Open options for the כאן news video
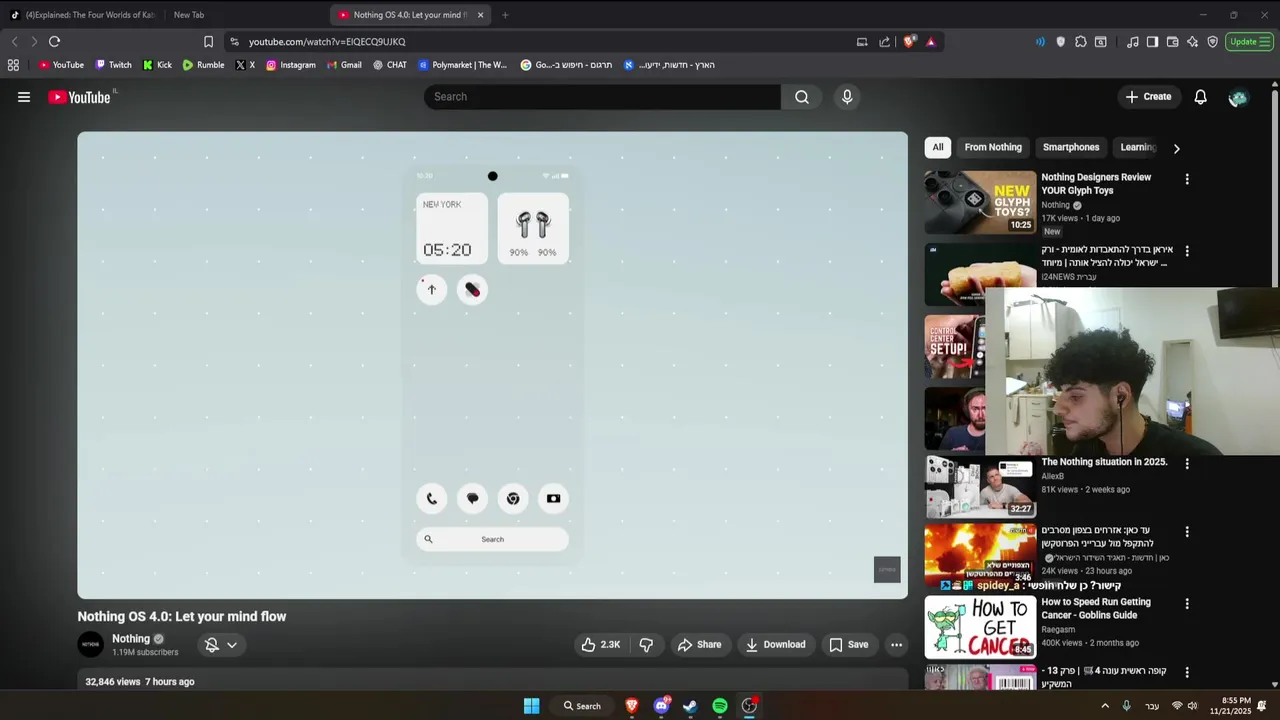Image resolution: width=1280 pixels, height=720 pixels. (1187, 532)
